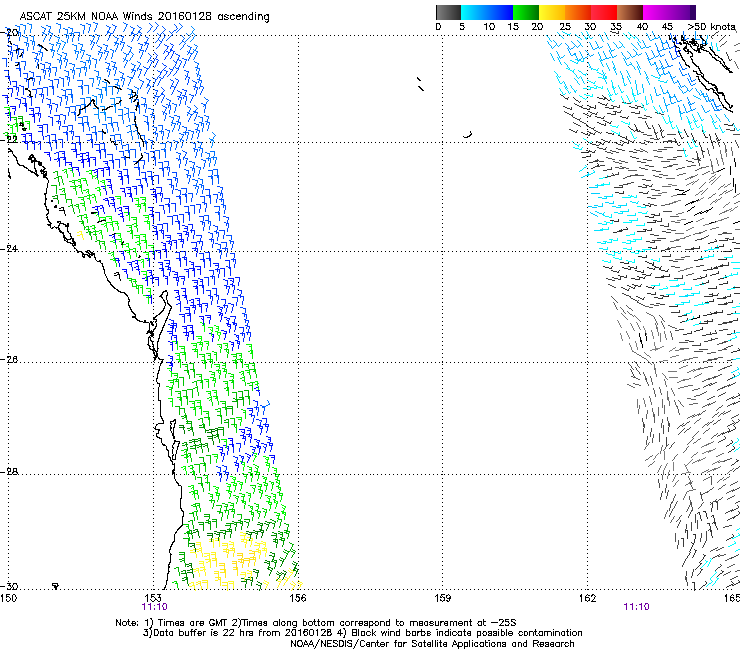
Task: Click the orange 25-30 knots color swatch
Action: 578,12
